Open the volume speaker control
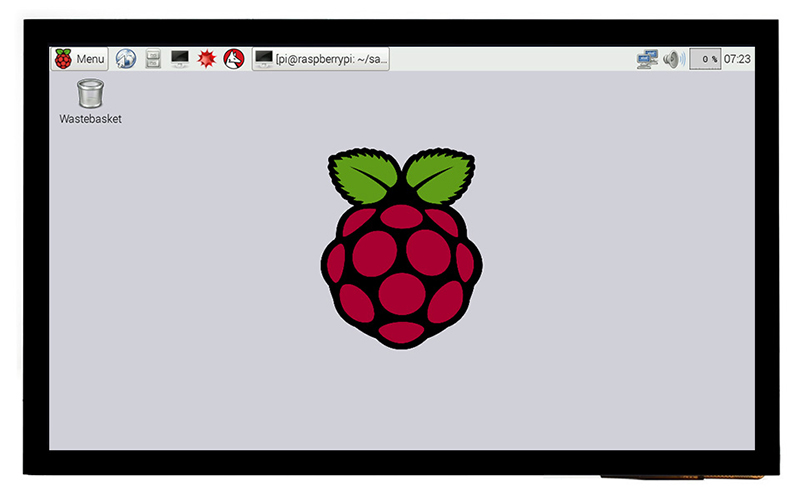 [x=671, y=59]
